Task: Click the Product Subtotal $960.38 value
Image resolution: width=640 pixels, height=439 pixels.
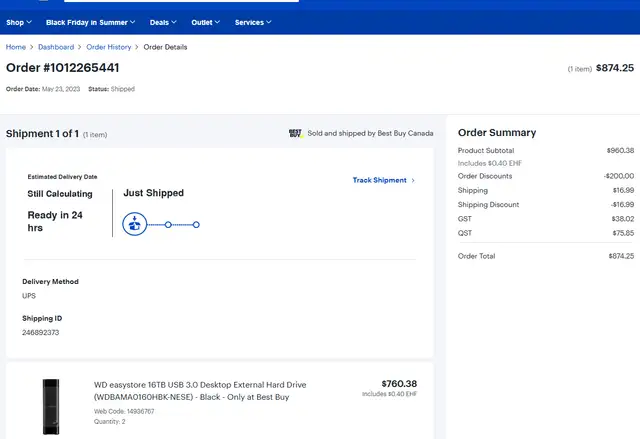Action: pyautogui.click(x=620, y=151)
